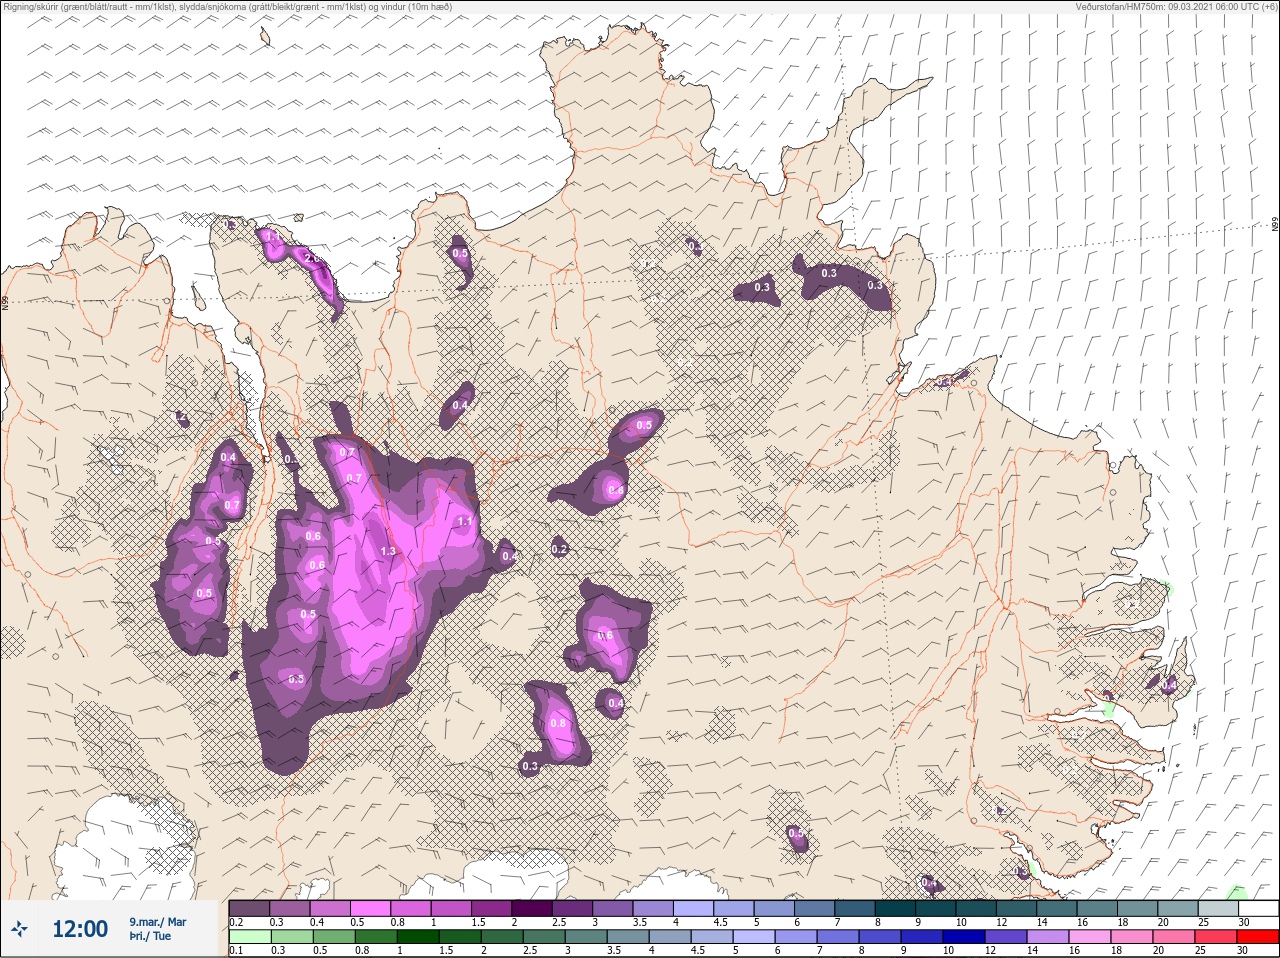The width and height of the screenshot is (1280, 958).
Task: Select the bright red swatch ending lower legend row
Action: tap(1258, 937)
